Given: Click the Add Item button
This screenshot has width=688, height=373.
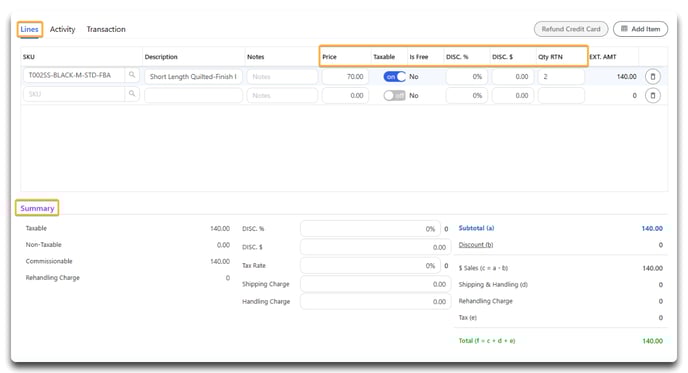Looking at the screenshot, I should point(640,29).
